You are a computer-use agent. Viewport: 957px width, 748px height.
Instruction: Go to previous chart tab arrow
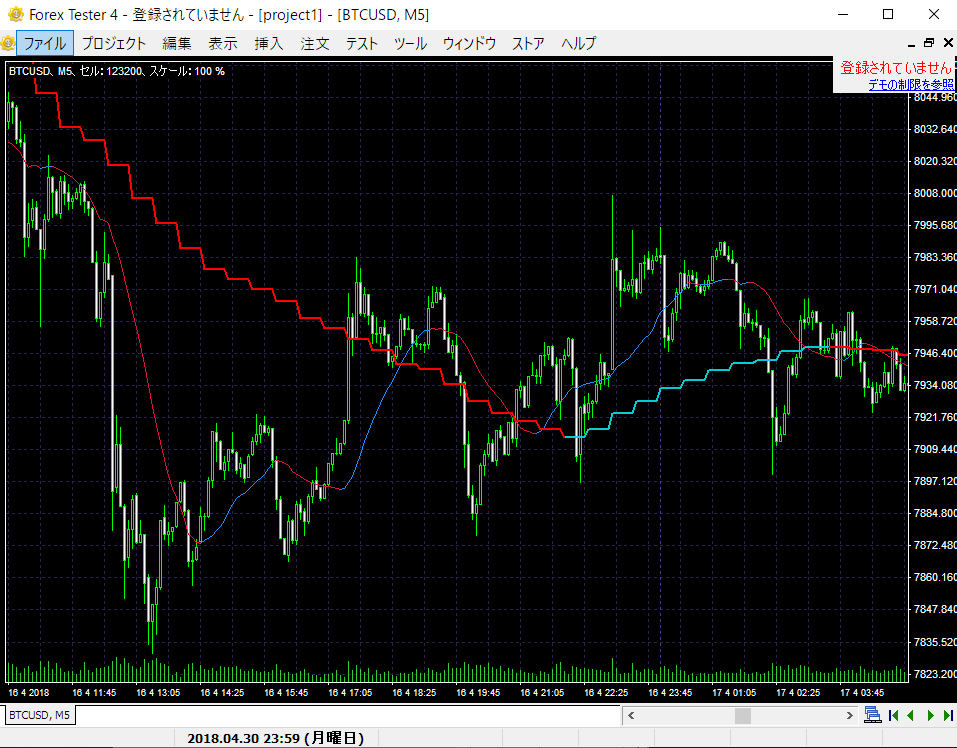click(x=911, y=715)
